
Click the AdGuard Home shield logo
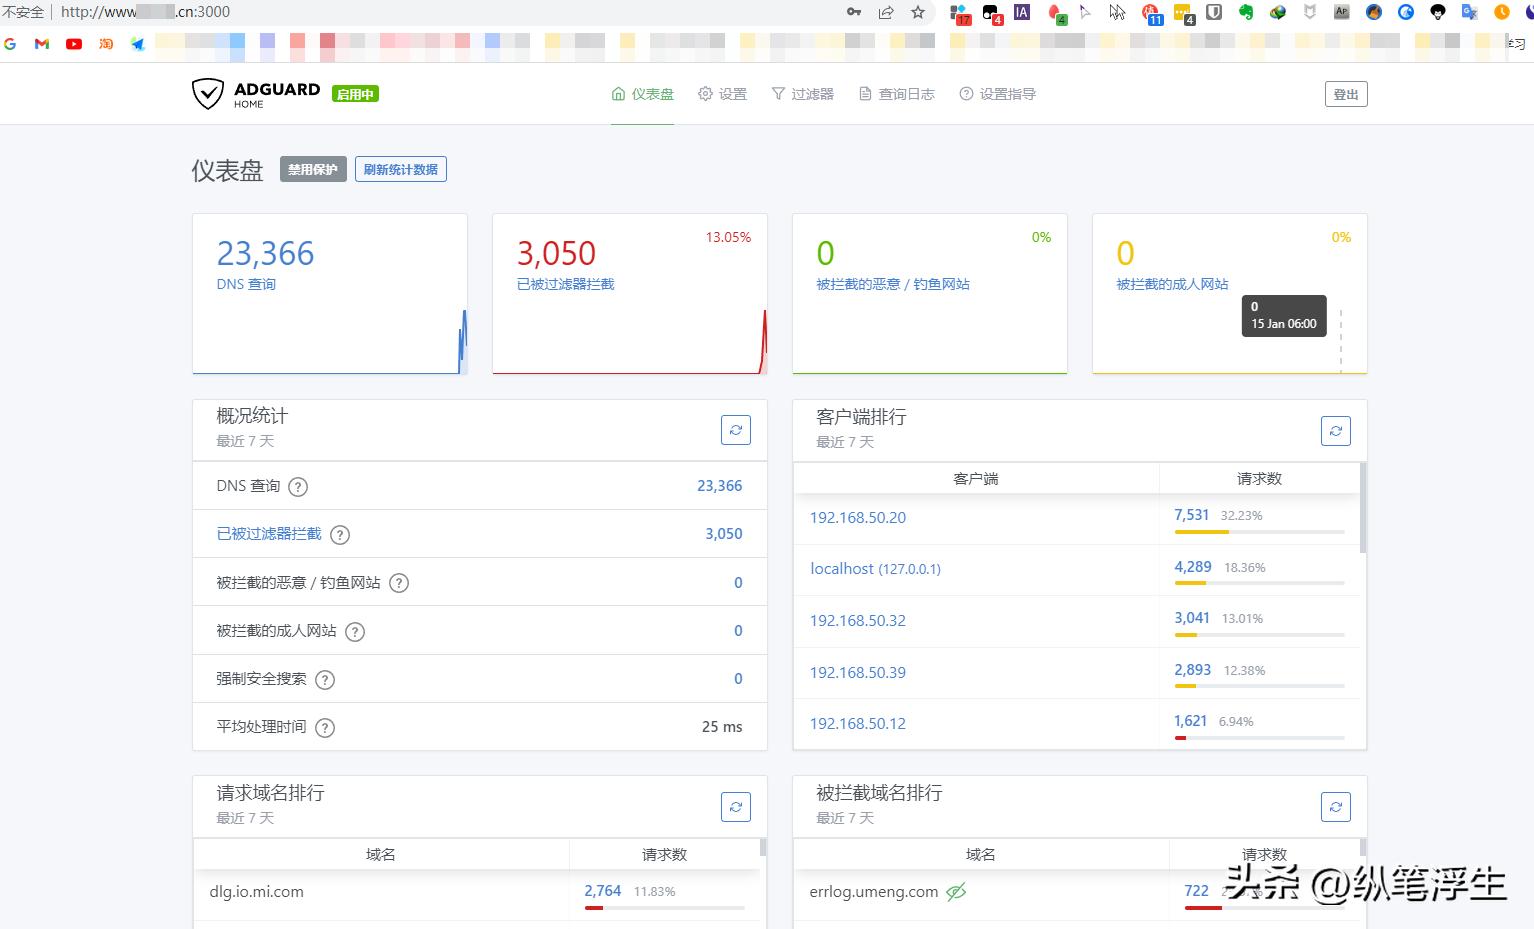207,93
